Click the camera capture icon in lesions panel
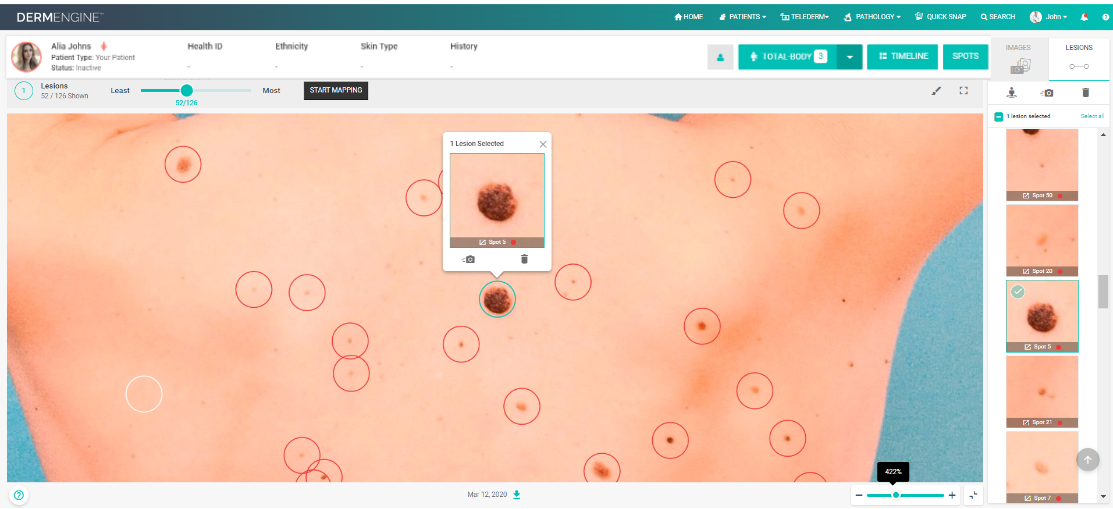 tap(1047, 92)
